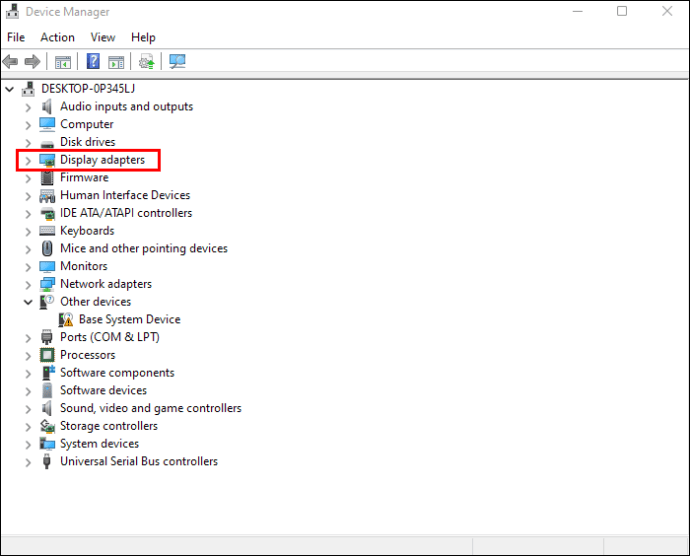Expand the Audio inputs and outputs chevron
The width and height of the screenshot is (690, 556).
[28, 107]
